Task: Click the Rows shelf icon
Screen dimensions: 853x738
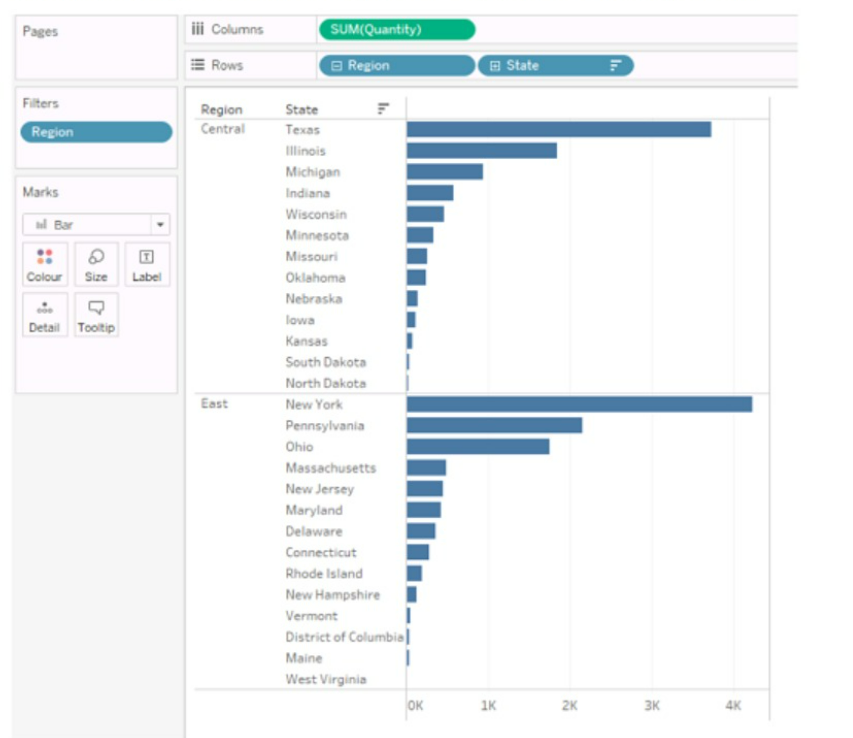Action: pyautogui.click(x=197, y=66)
